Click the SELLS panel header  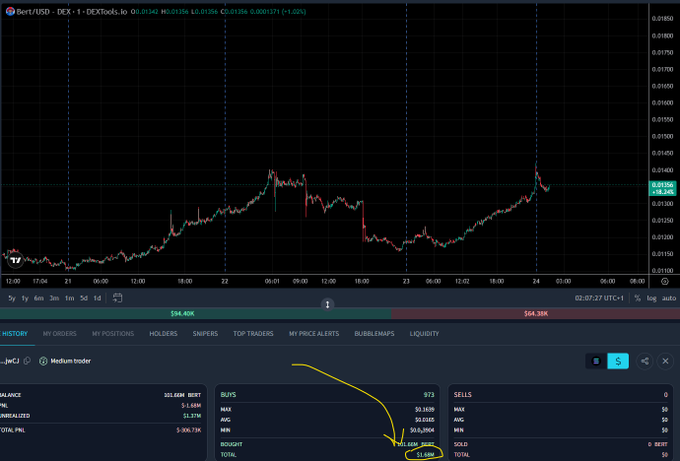pyautogui.click(x=462, y=395)
